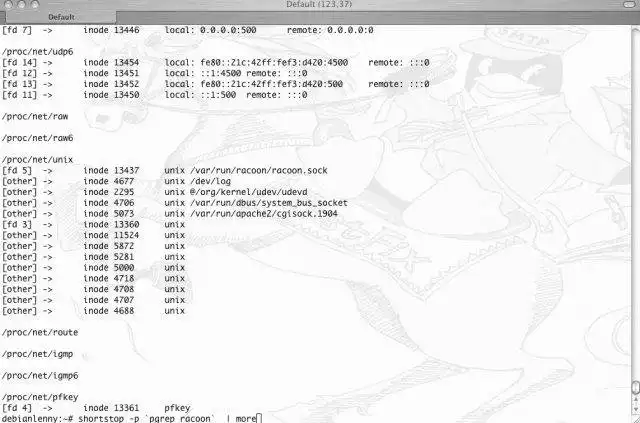Click the /proc/net/unix heading
This screenshot has width=640, height=423.
click(37, 160)
